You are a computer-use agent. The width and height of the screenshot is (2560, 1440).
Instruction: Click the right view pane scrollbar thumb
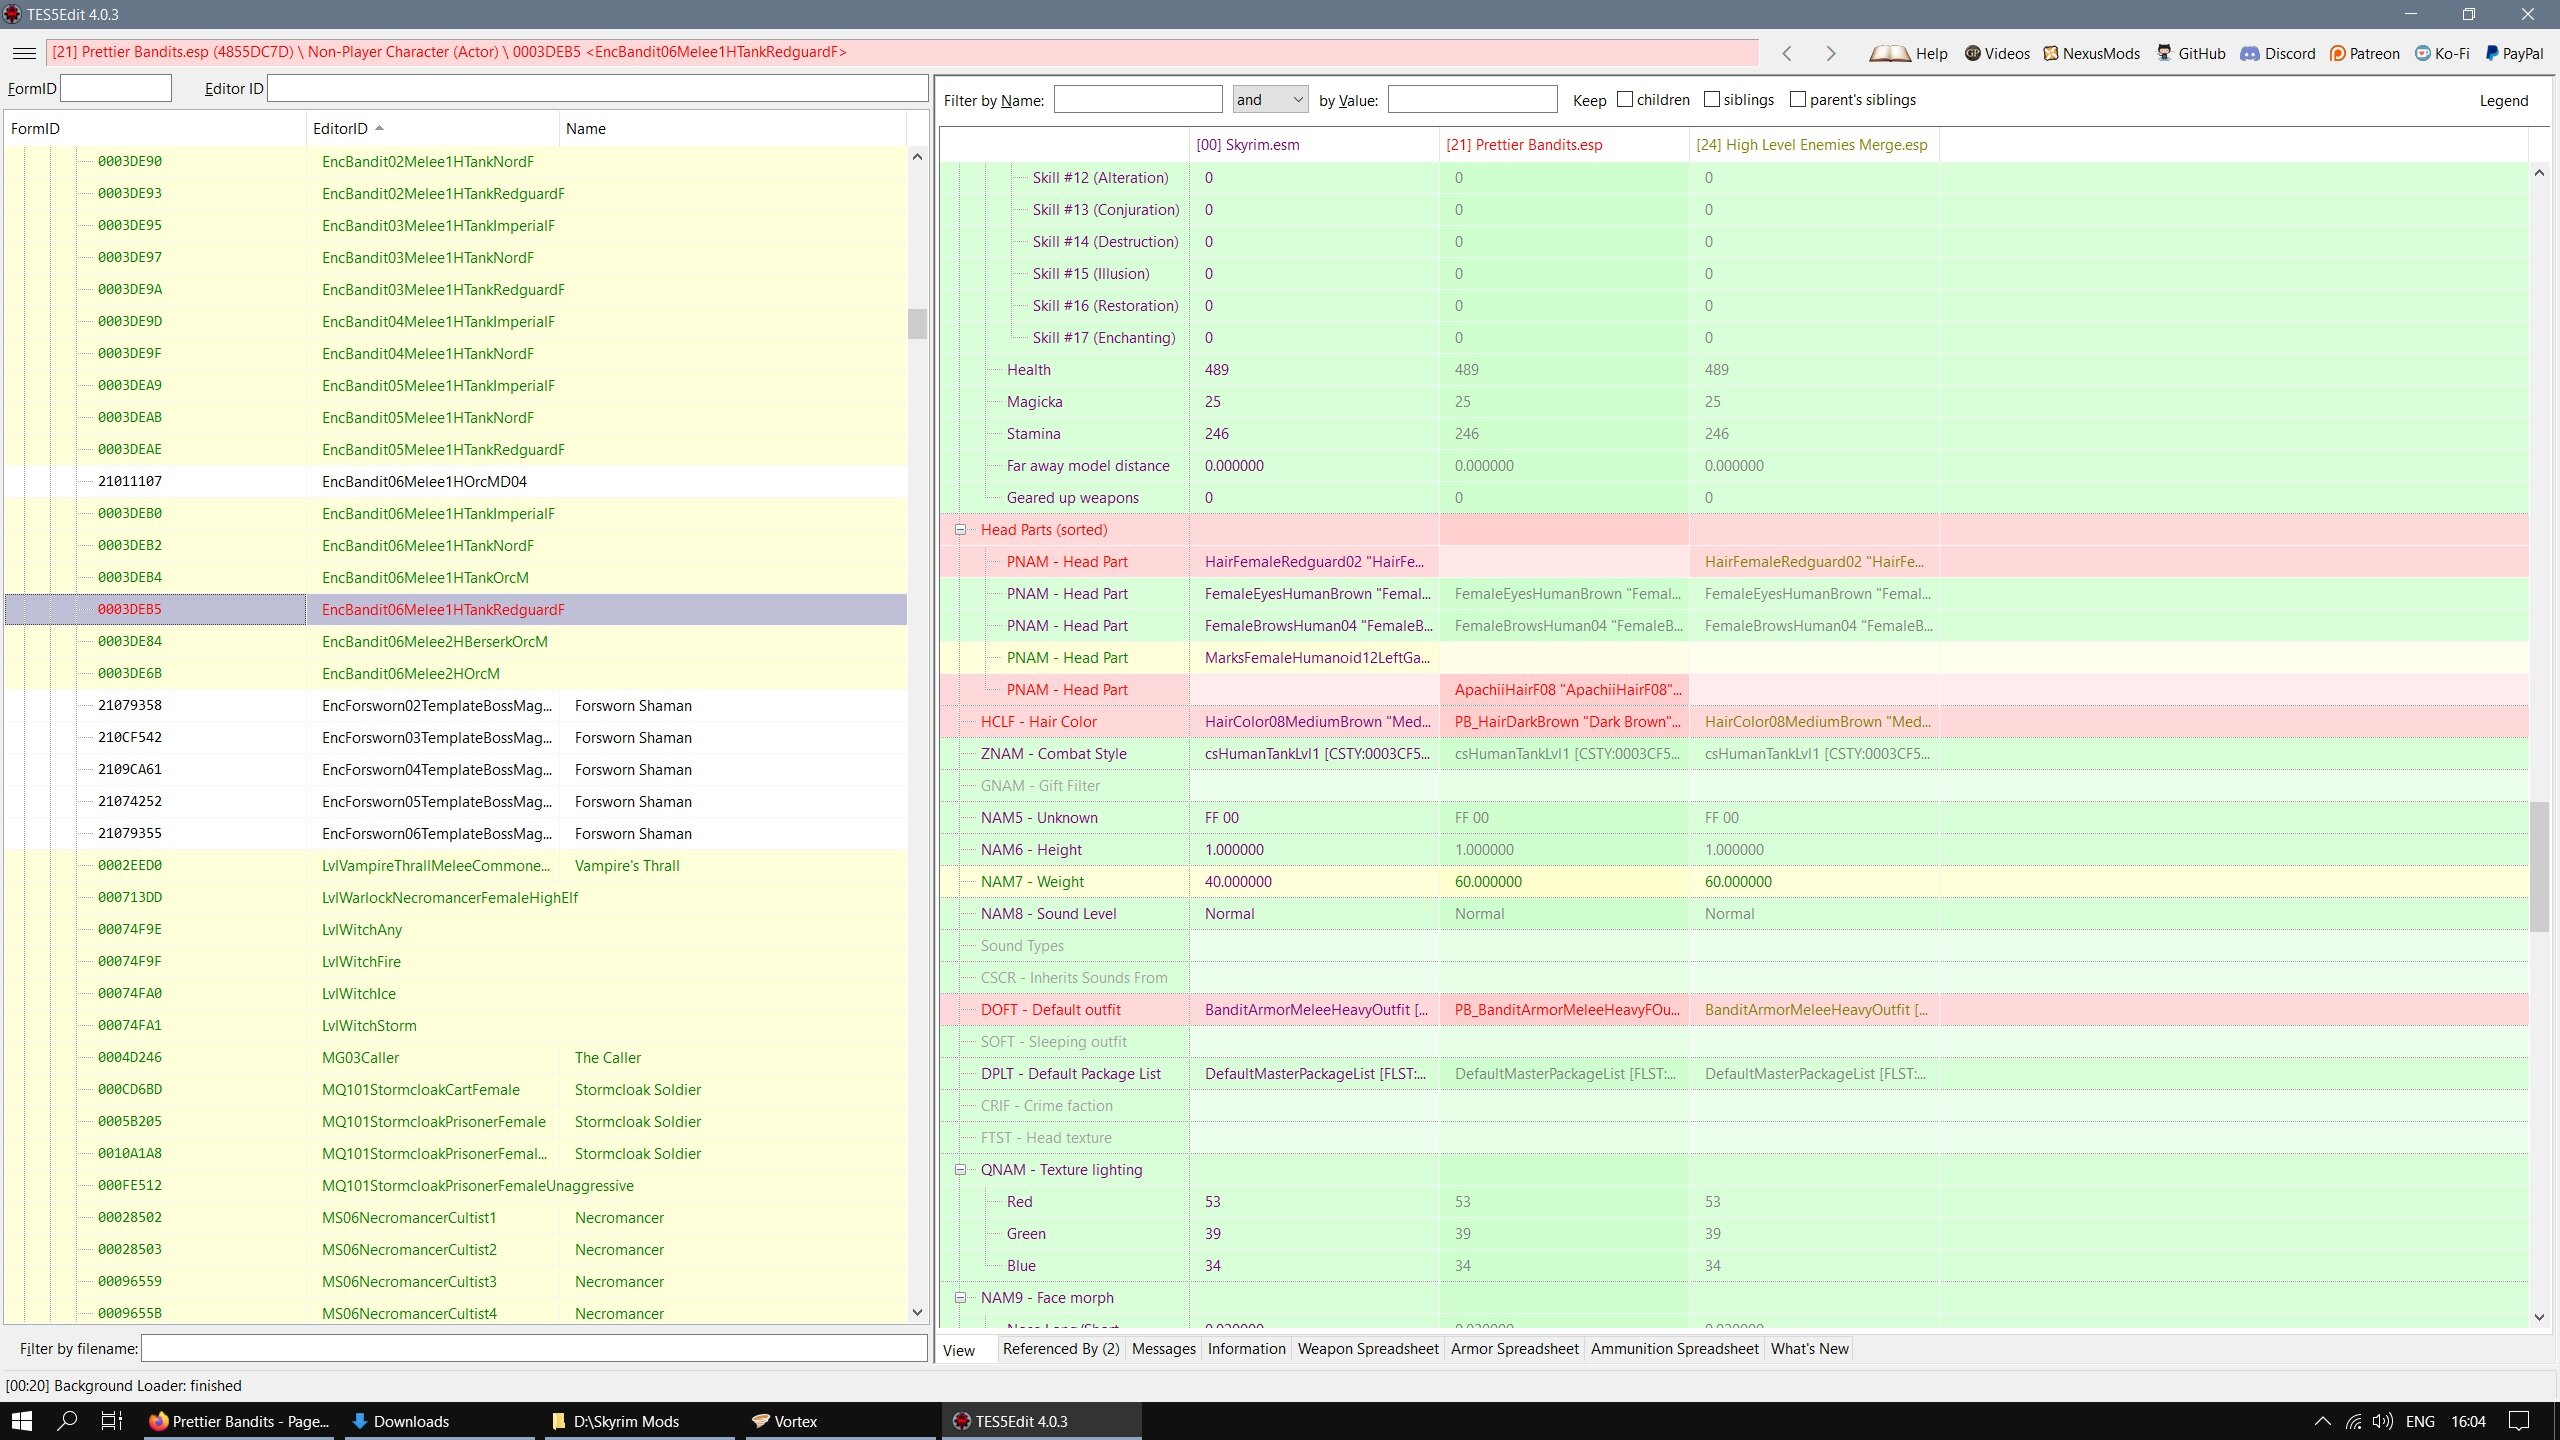[x=2539, y=866]
